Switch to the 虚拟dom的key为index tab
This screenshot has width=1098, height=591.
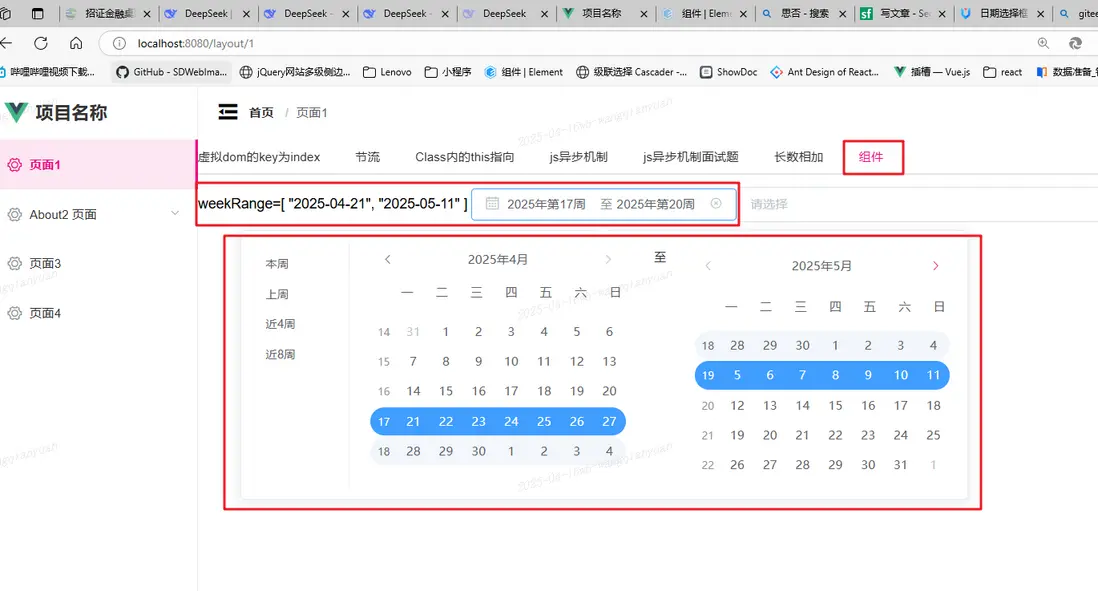tap(259, 157)
